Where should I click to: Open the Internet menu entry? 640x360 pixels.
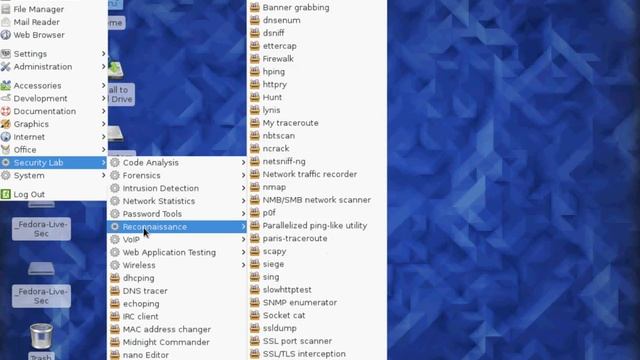tap(53, 137)
